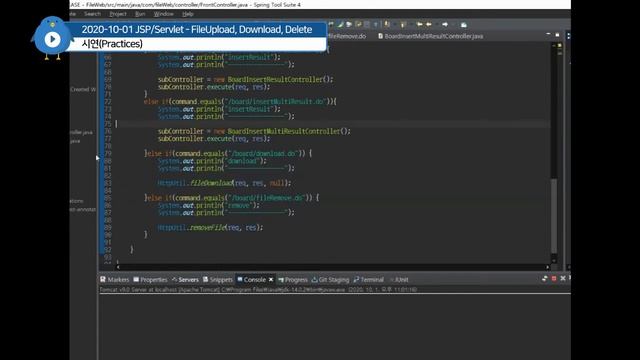Image resolution: width=640 pixels, height=360 pixels.
Task: Open the Run menu
Action: click(140, 14)
